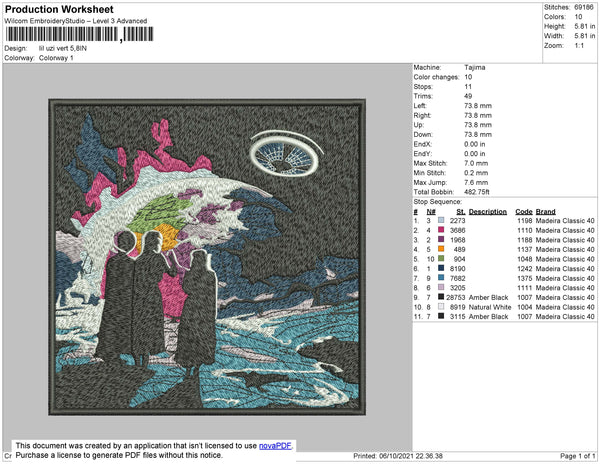The image size is (600, 464).
Task: Click the Total Bobbin value 482.75ft
Action: [477, 192]
